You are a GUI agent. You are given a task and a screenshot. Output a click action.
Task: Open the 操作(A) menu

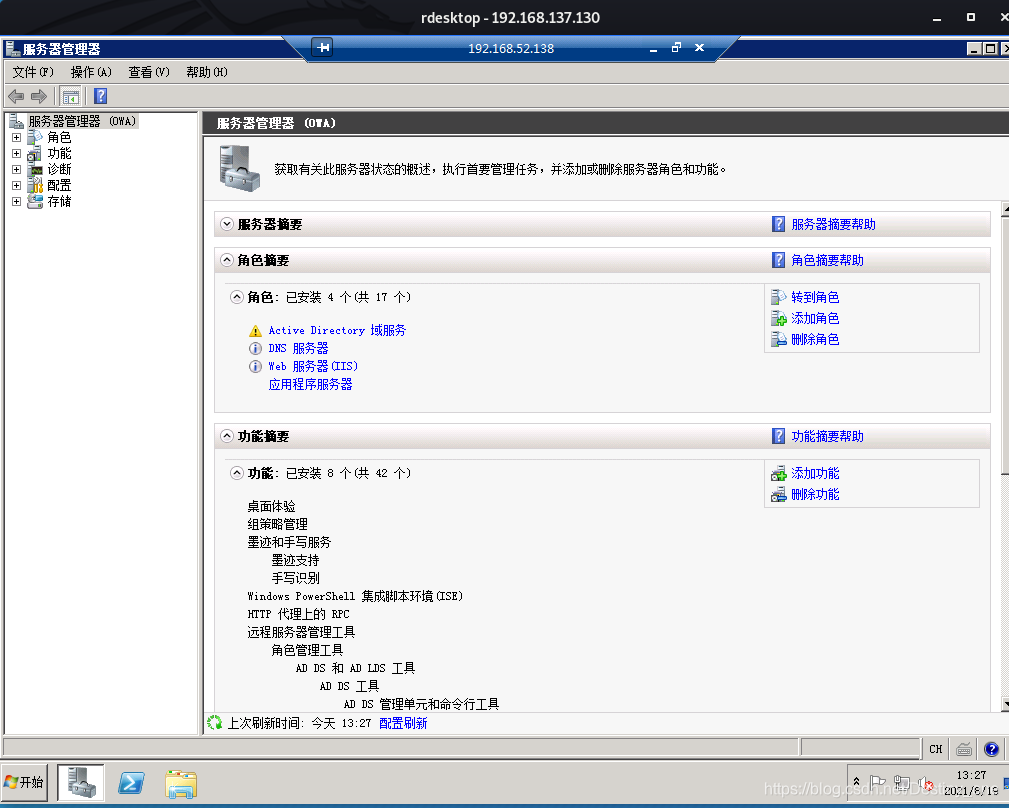pos(91,72)
